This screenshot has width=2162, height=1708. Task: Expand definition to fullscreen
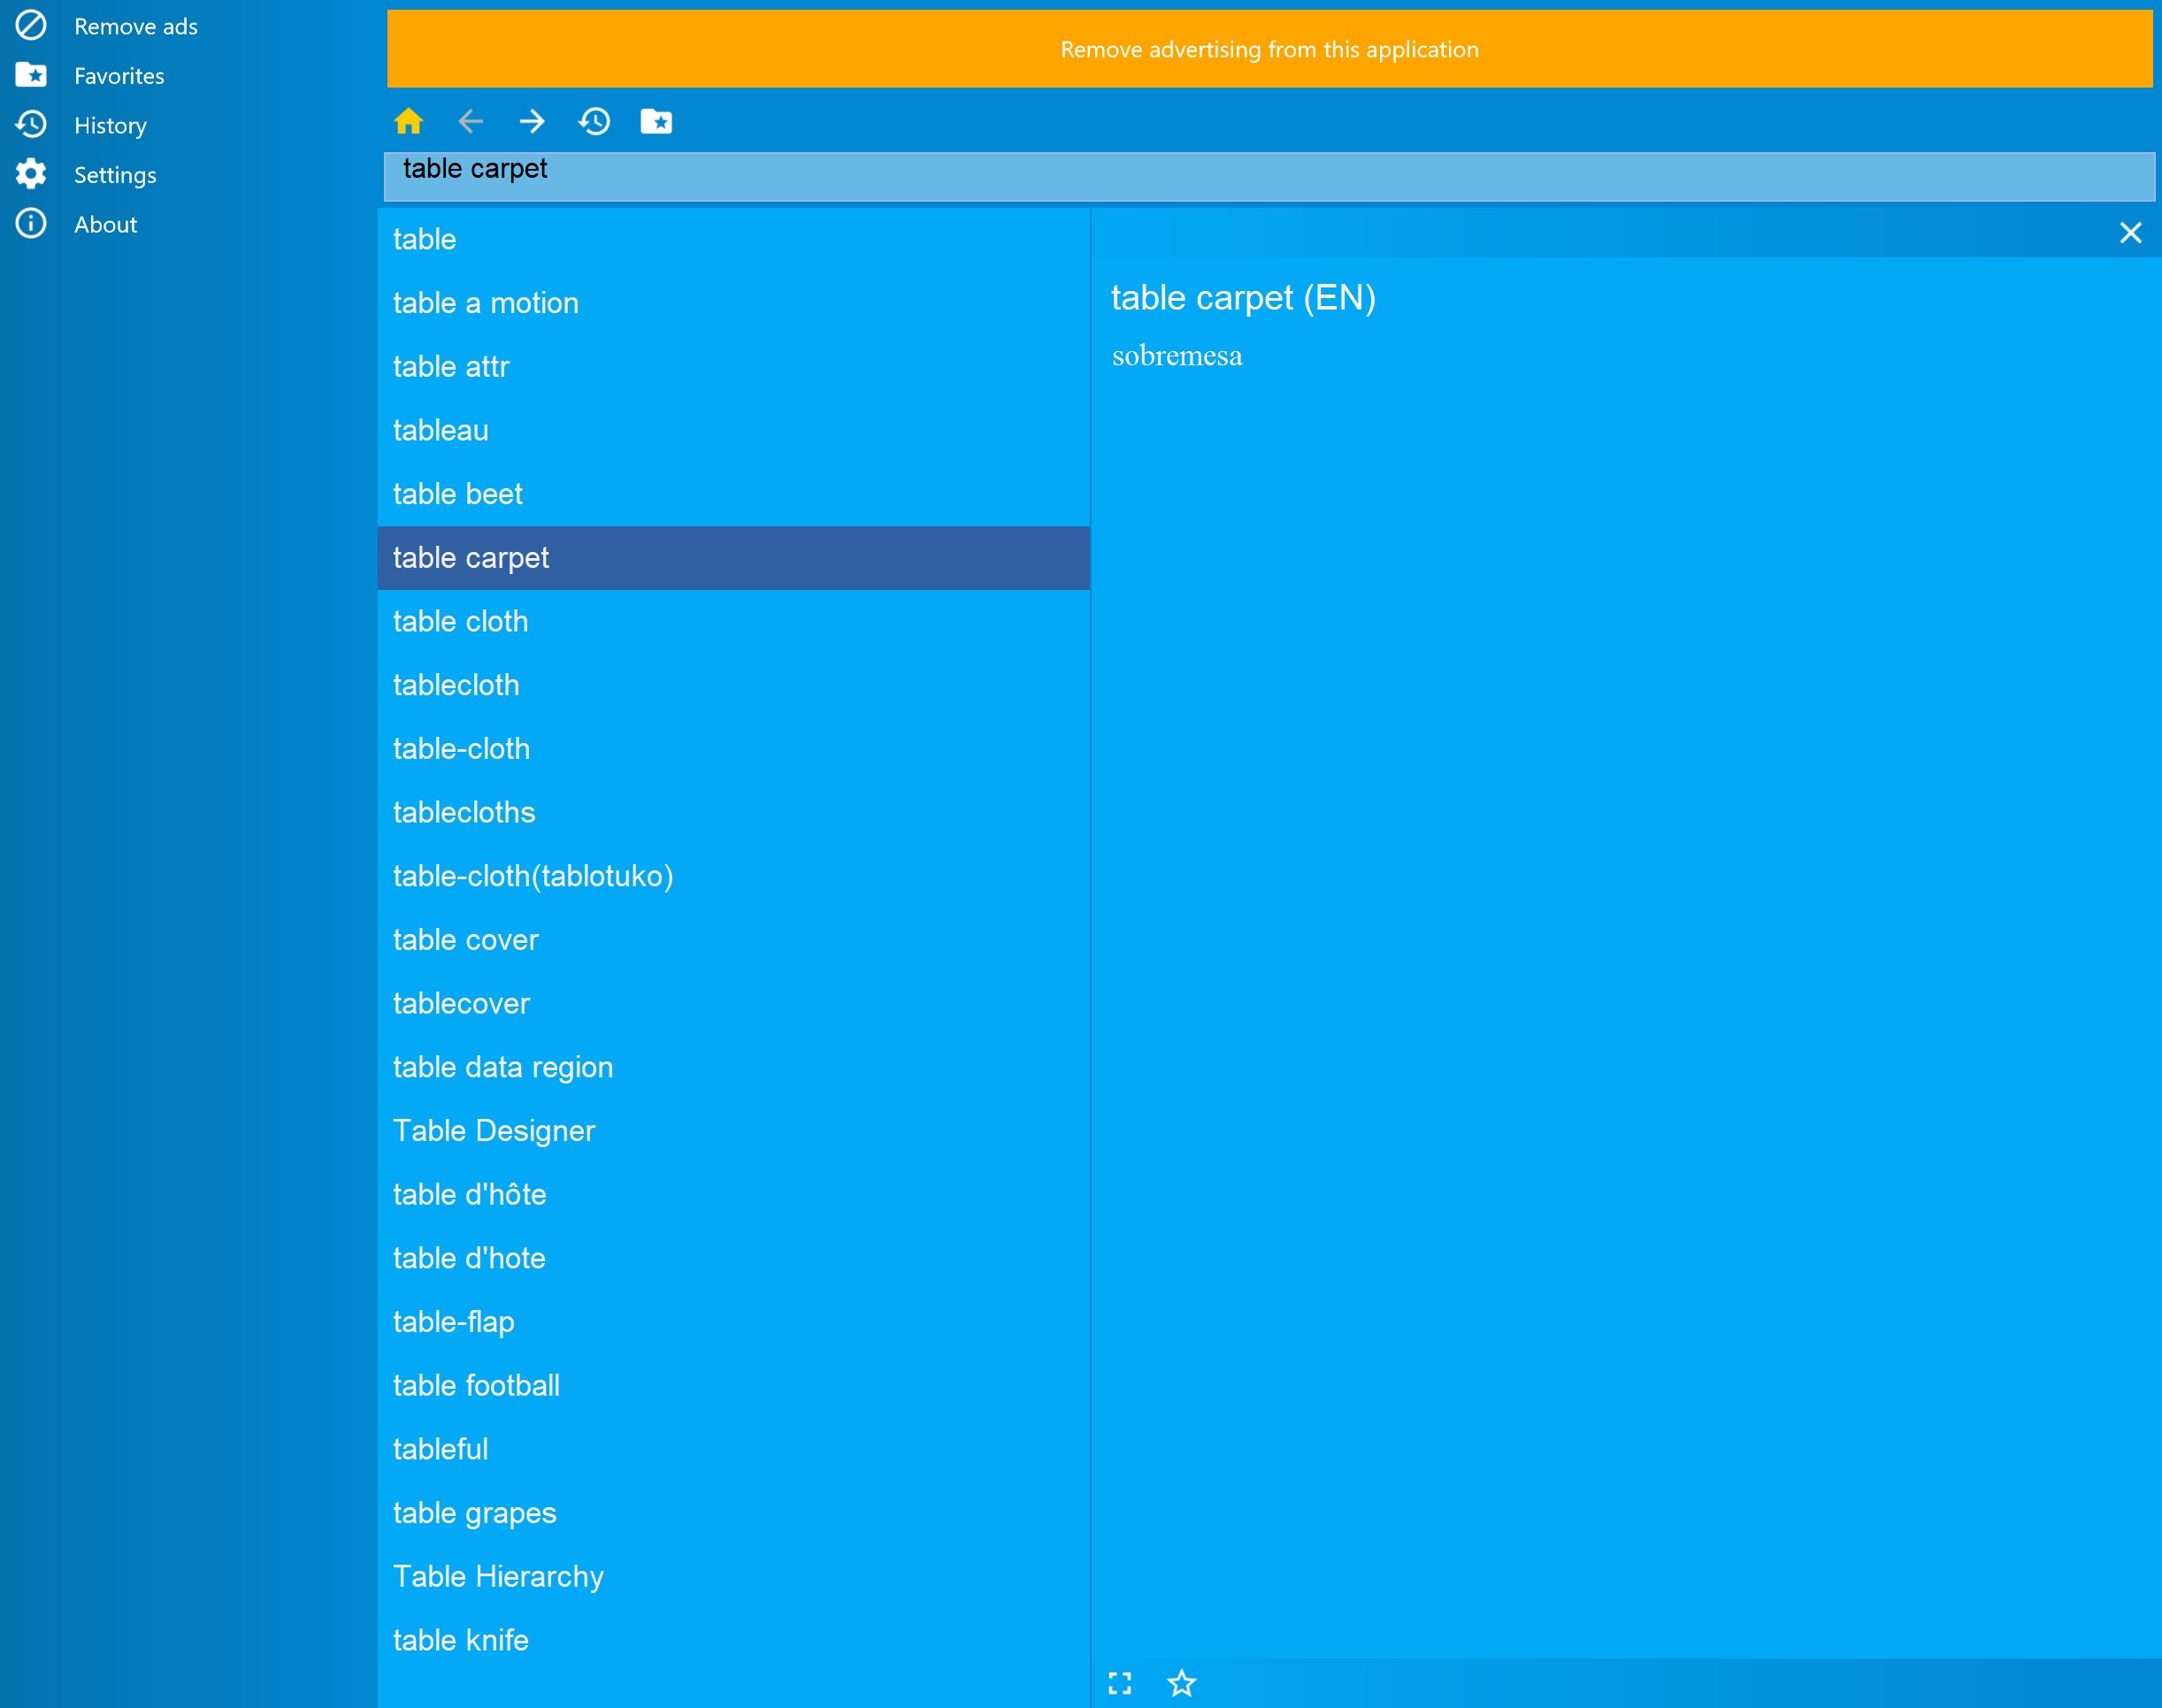point(1120,1683)
